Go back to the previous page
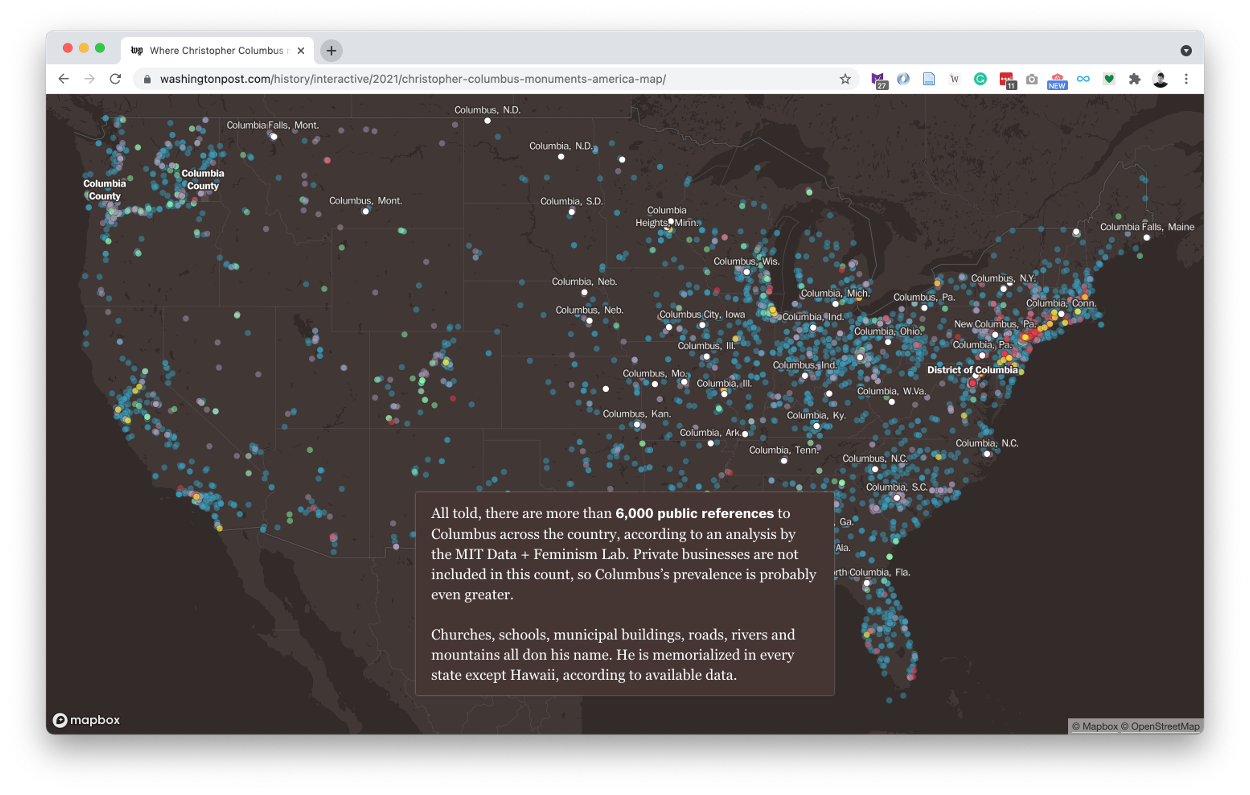The width and height of the screenshot is (1250, 795). click(x=63, y=79)
